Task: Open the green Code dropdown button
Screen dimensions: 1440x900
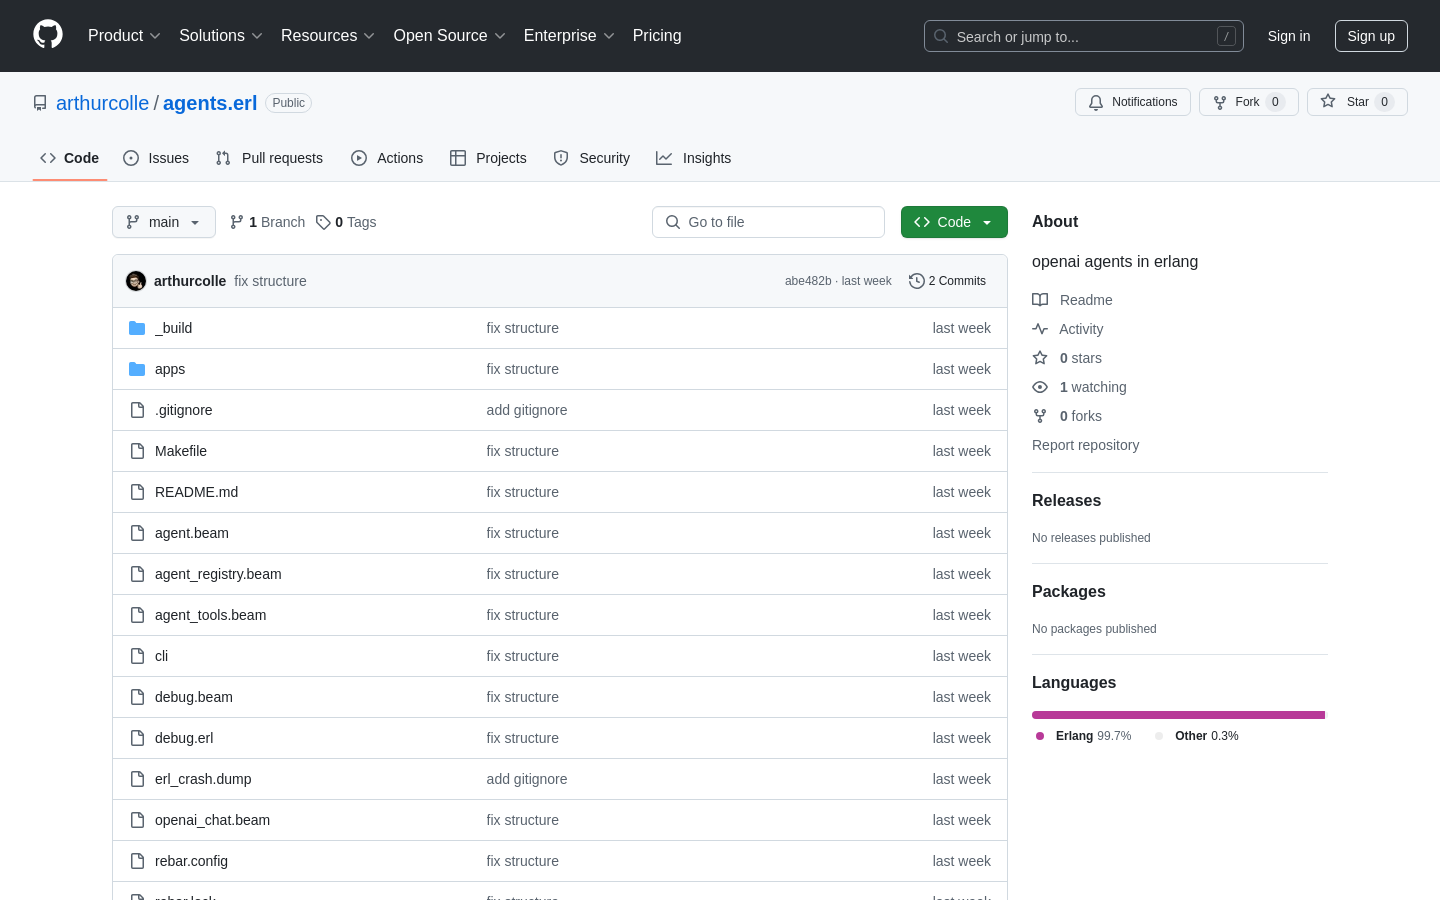Action: pyautogui.click(x=954, y=222)
